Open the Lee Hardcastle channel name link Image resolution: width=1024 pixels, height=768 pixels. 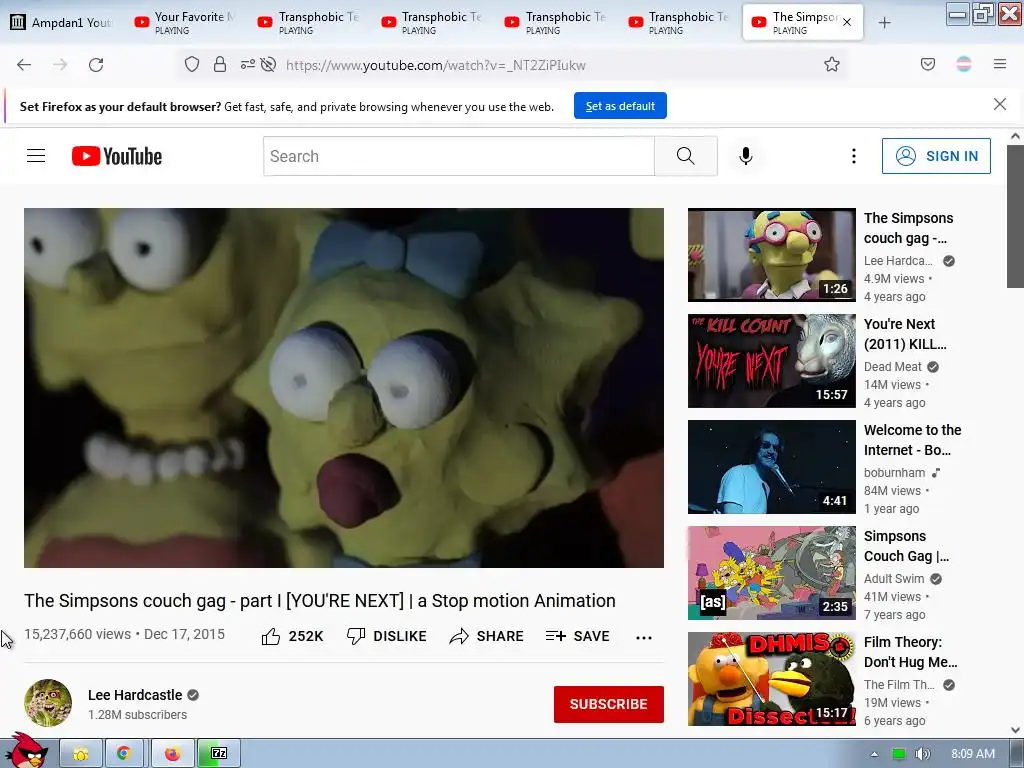coord(135,695)
